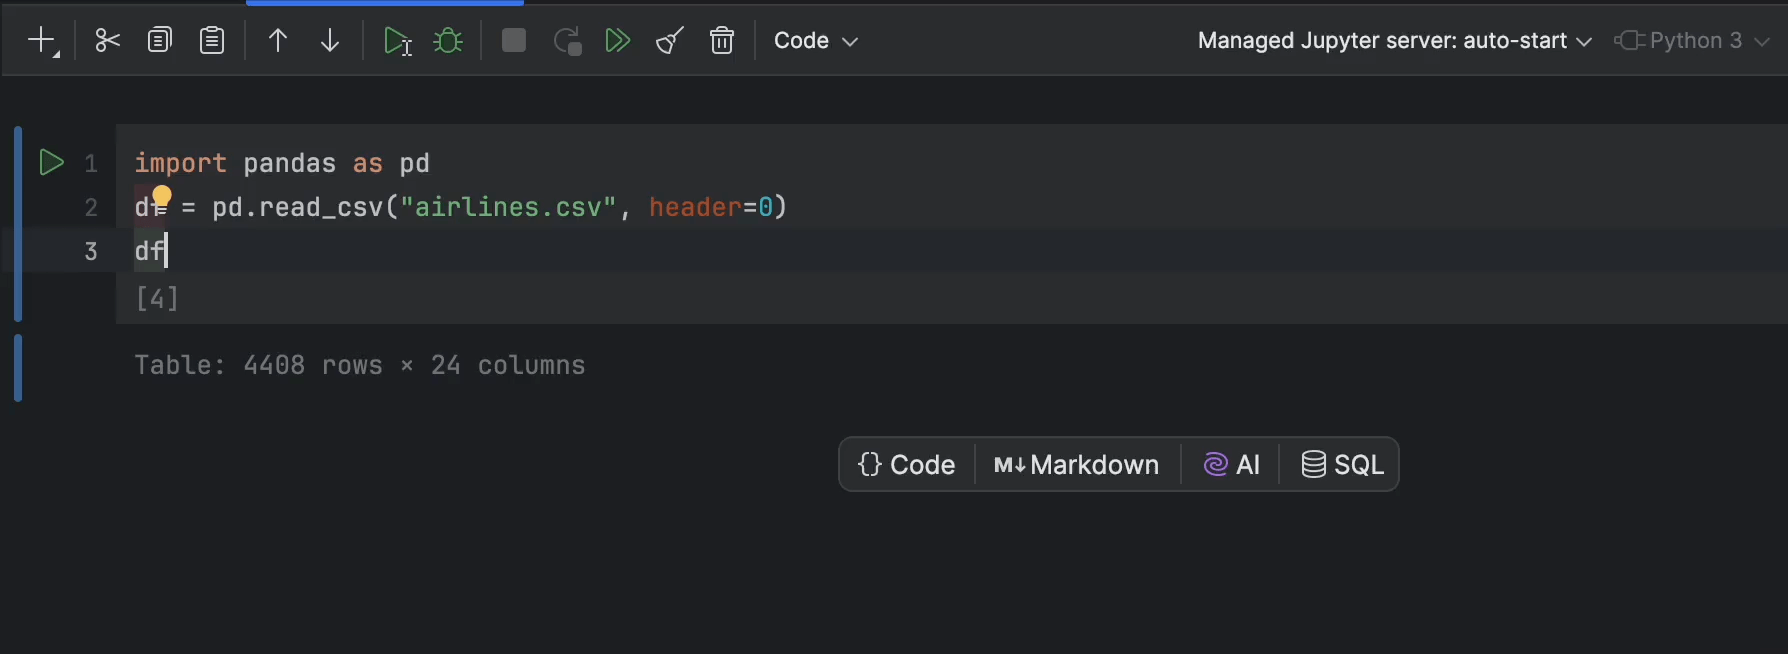The width and height of the screenshot is (1788, 654).
Task: Delete cell with trash icon
Action: [722, 41]
